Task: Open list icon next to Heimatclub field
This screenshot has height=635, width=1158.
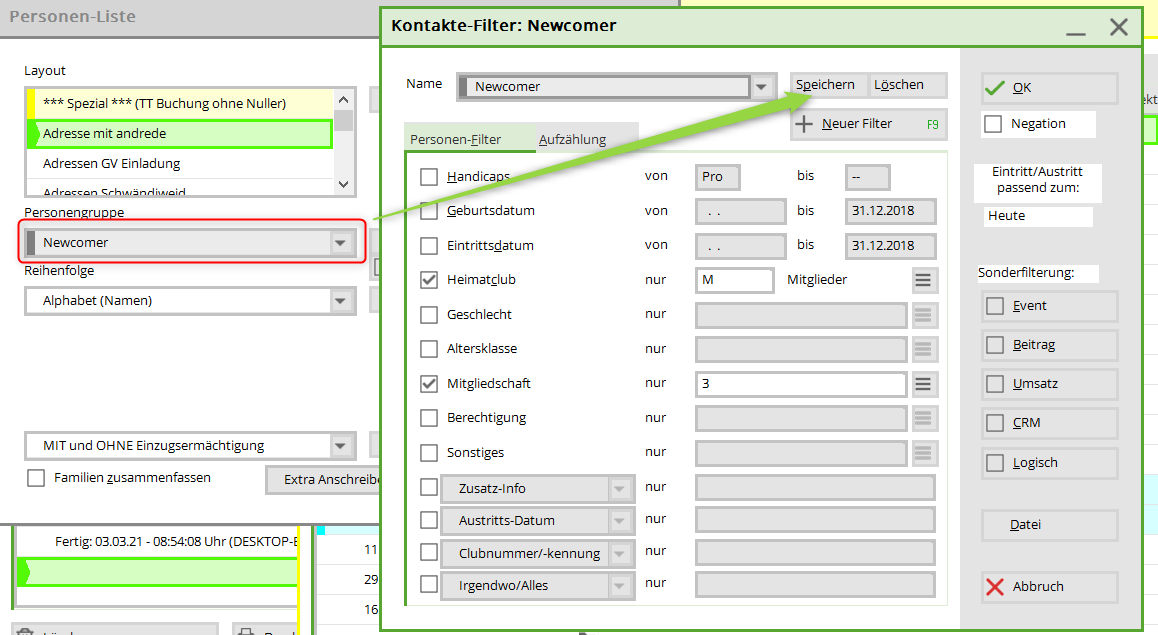Action: point(923,280)
